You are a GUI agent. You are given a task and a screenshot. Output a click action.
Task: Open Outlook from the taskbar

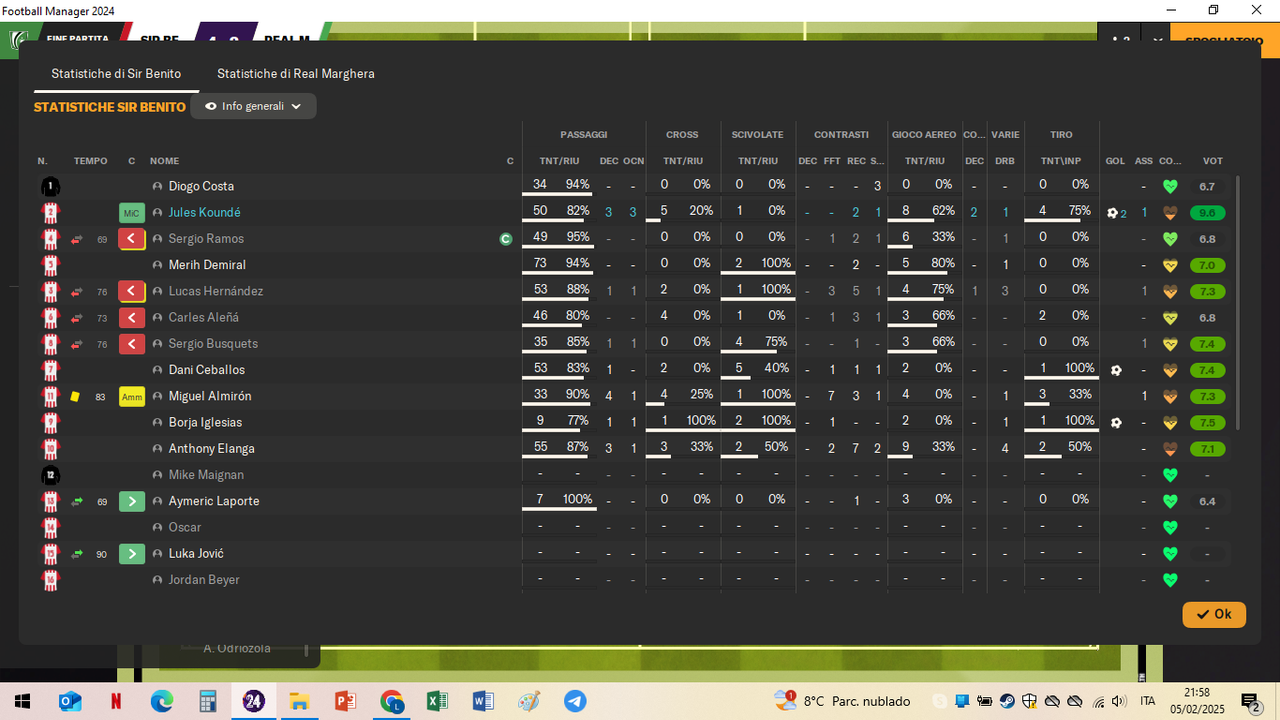pos(70,701)
